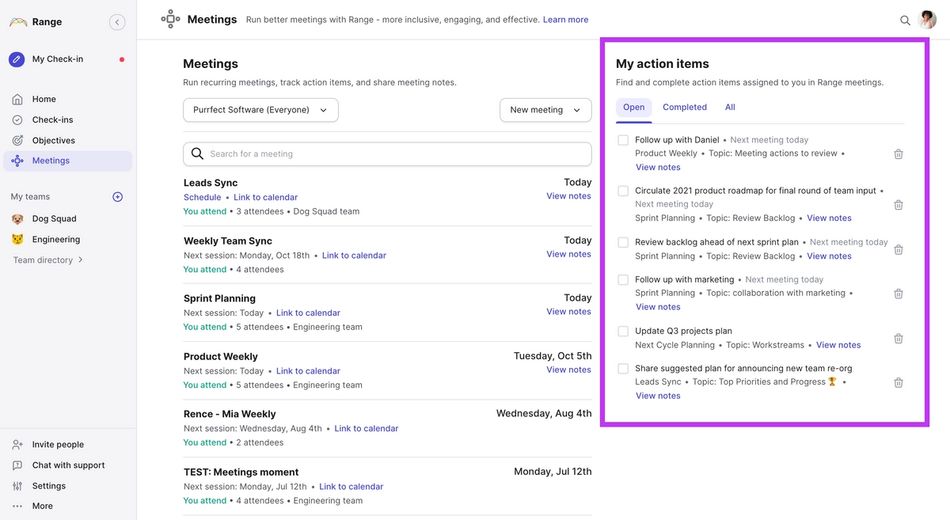Click the Engineering team cat emoji
The width and height of the screenshot is (950, 520).
18,239
